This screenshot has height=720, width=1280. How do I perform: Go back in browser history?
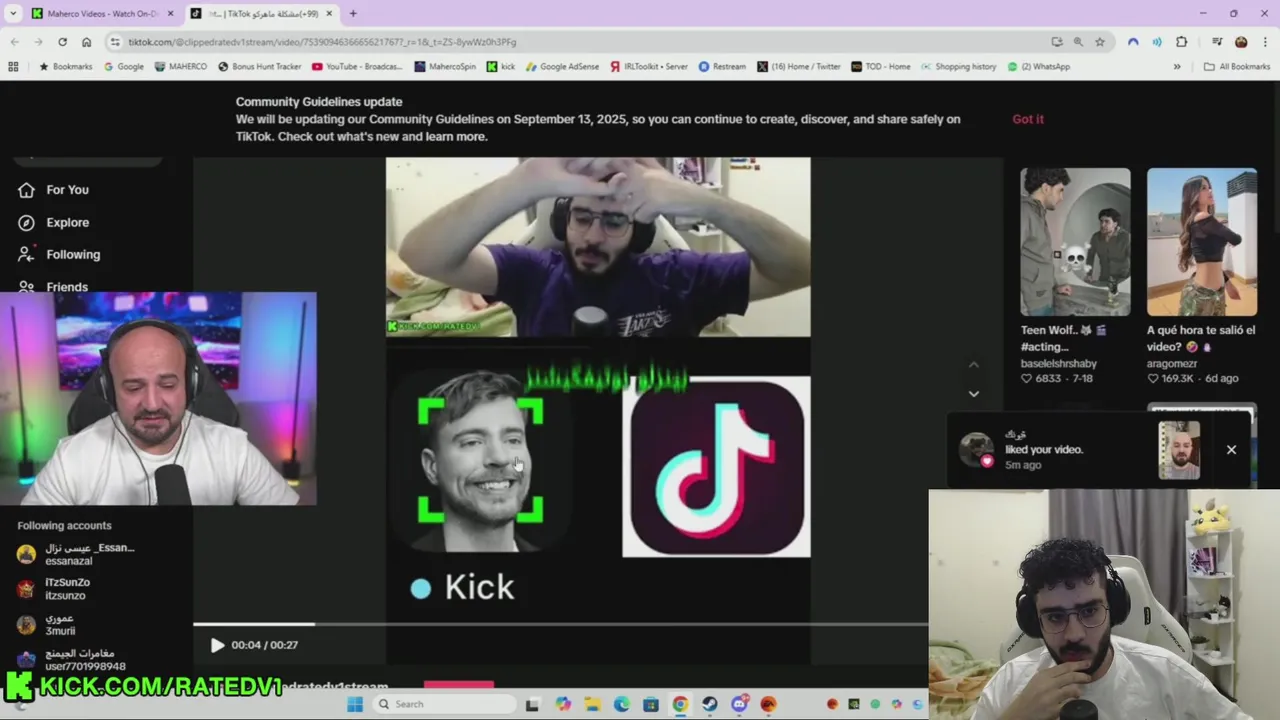(14, 42)
